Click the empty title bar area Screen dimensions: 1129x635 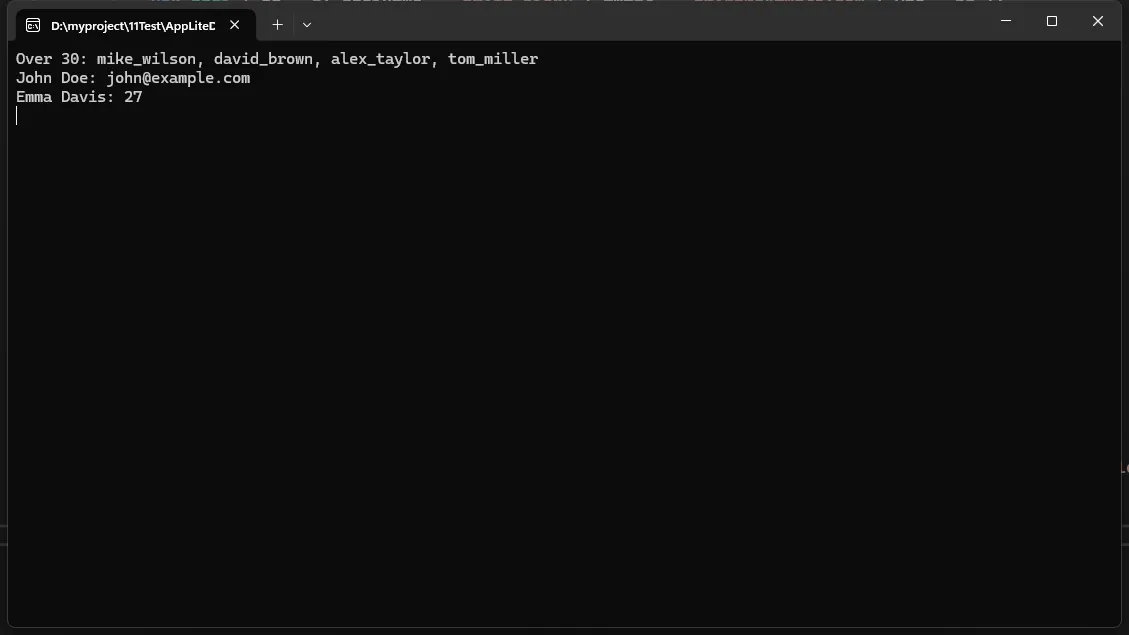click(x=650, y=22)
